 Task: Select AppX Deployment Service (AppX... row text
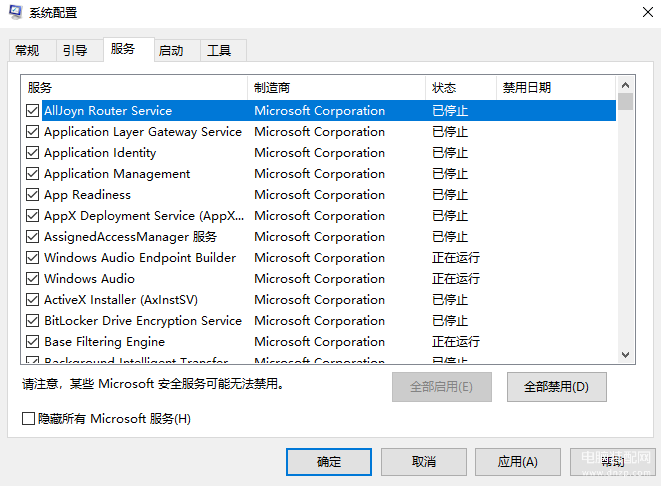[x=144, y=216]
